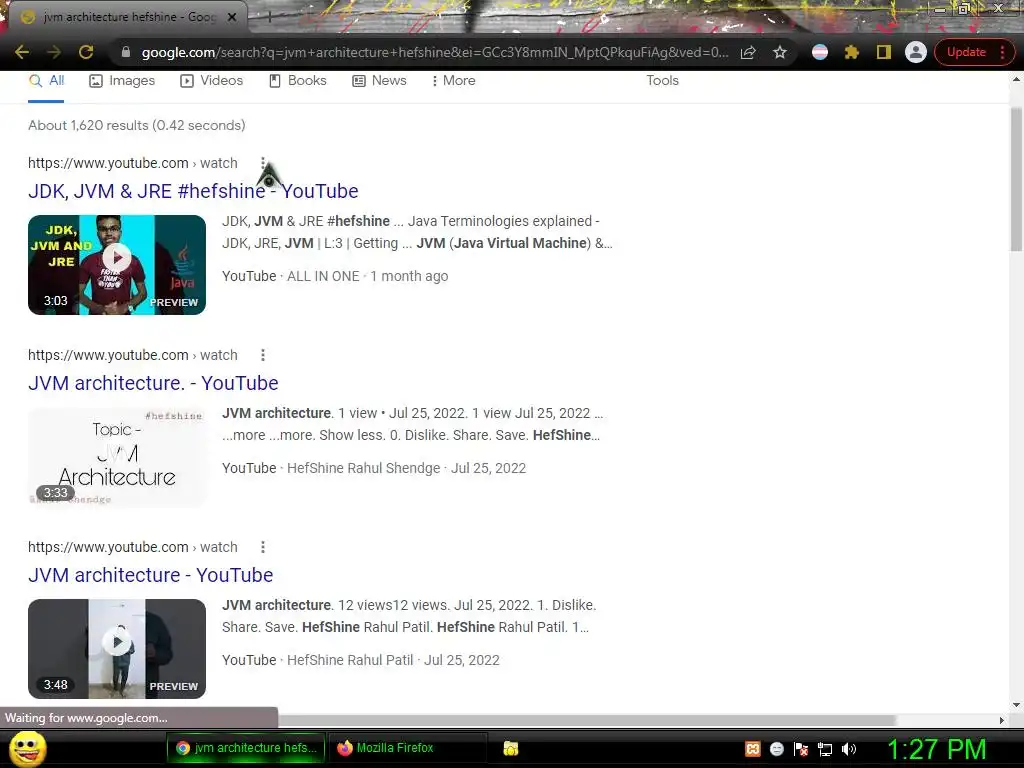This screenshot has height=768, width=1024.
Task: Open the 'JDK, JVM & JRE #hefshine - YouTube' link
Action: pyautogui.click(x=193, y=191)
